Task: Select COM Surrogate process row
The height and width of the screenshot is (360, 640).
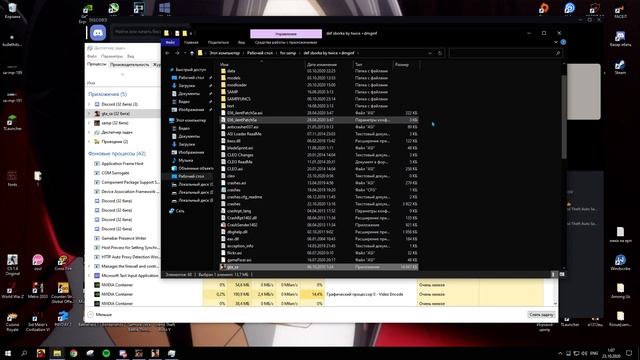Action: coord(115,173)
